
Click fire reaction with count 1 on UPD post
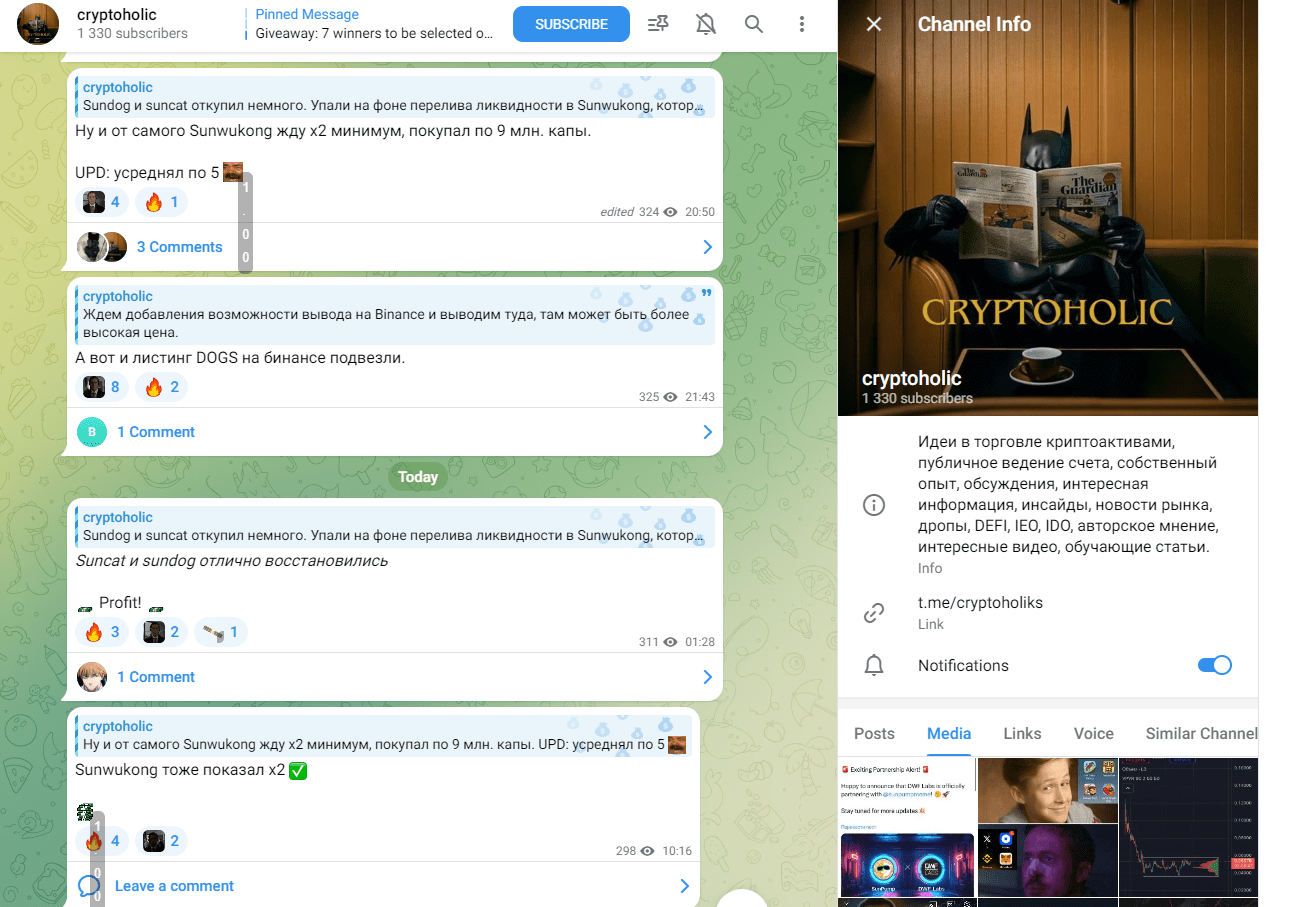coord(161,203)
